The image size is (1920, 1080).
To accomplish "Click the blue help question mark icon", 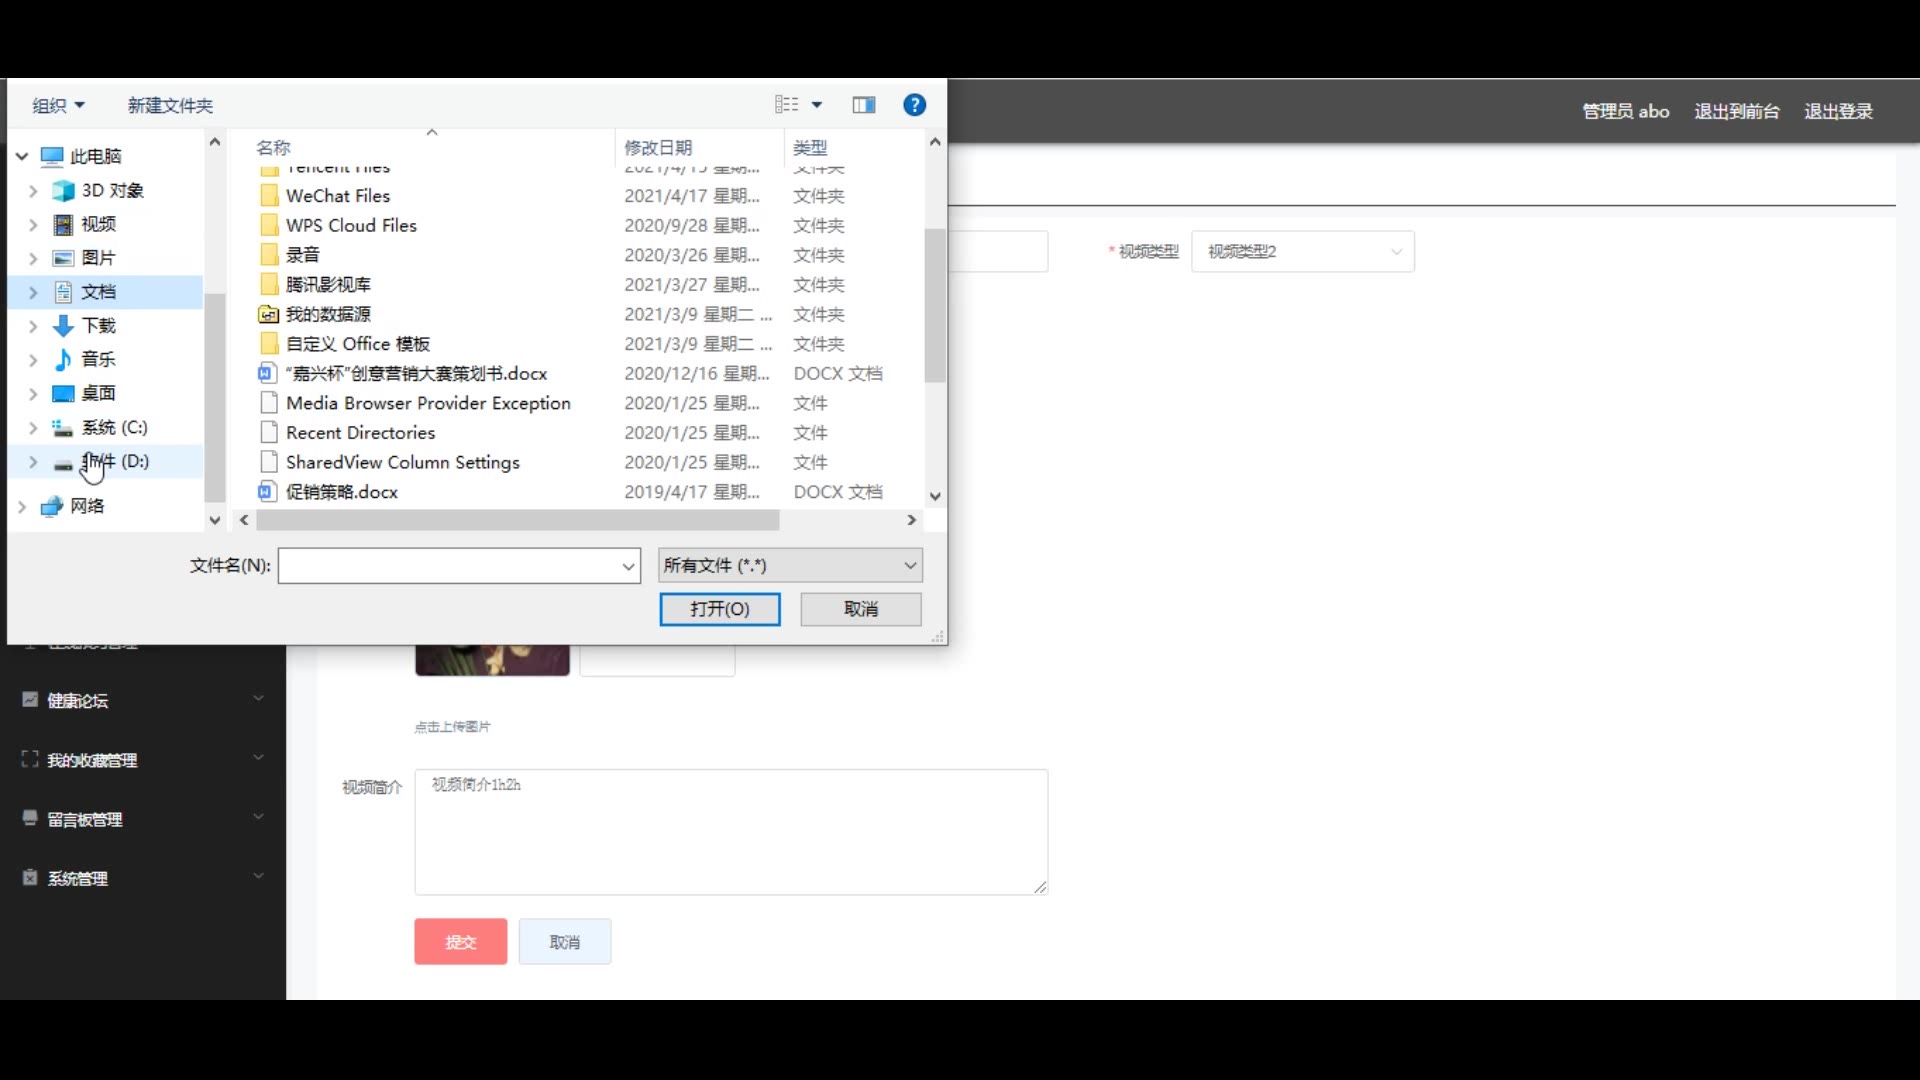I will [x=914, y=105].
